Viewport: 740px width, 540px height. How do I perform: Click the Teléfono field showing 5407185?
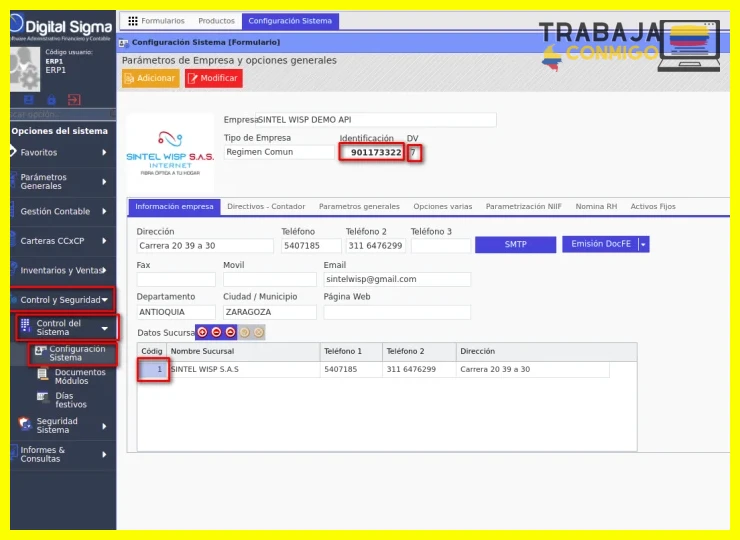[x=311, y=246]
